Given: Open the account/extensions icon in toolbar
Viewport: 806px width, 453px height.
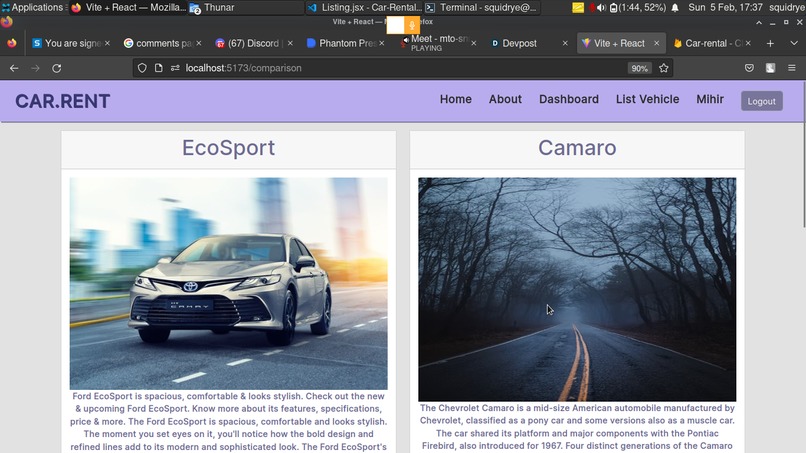Looking at the screenshot, I should click(770, 68).
